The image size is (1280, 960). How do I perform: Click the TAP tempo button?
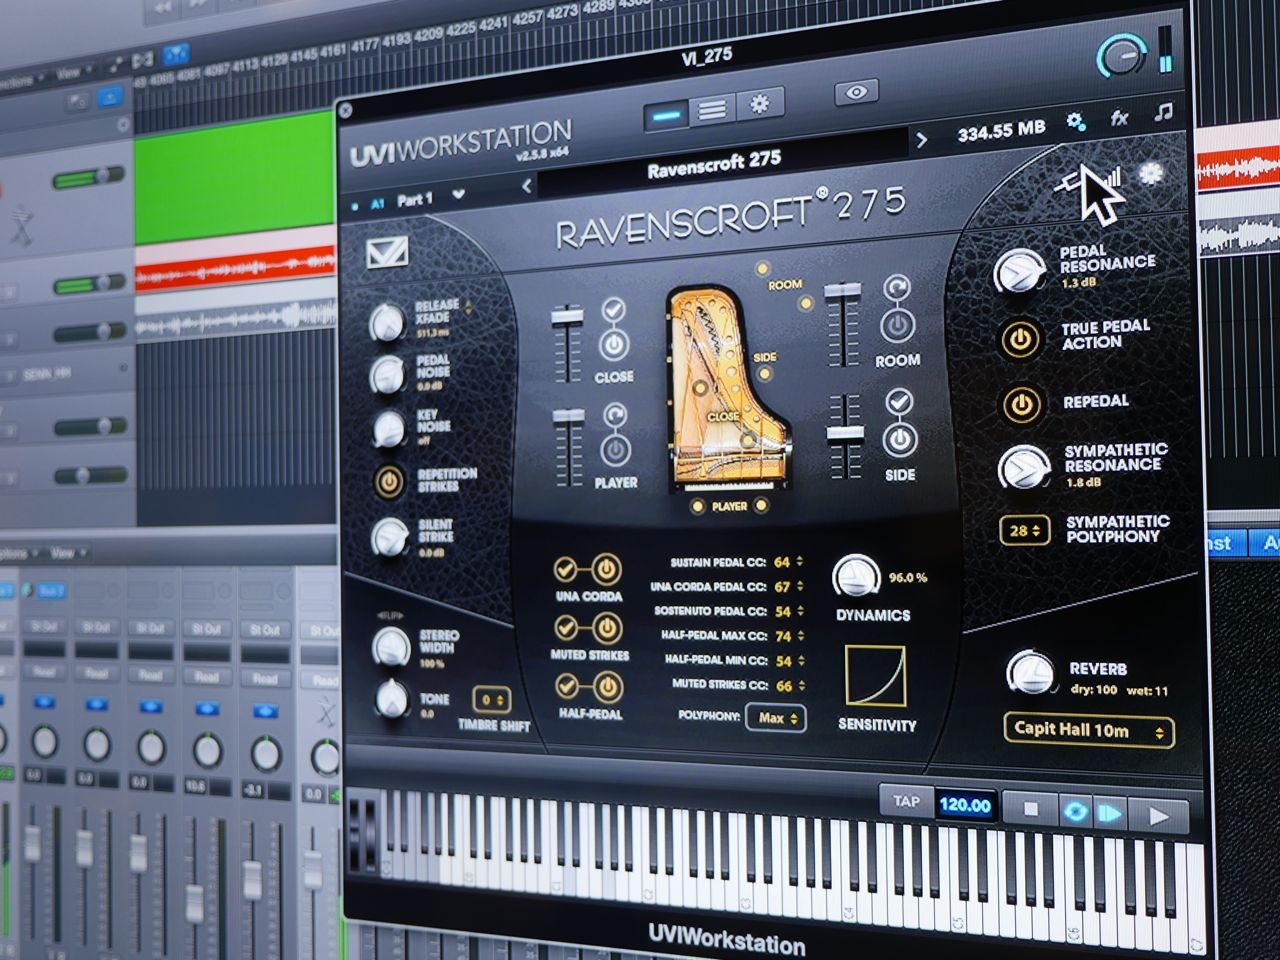point(906,801)
